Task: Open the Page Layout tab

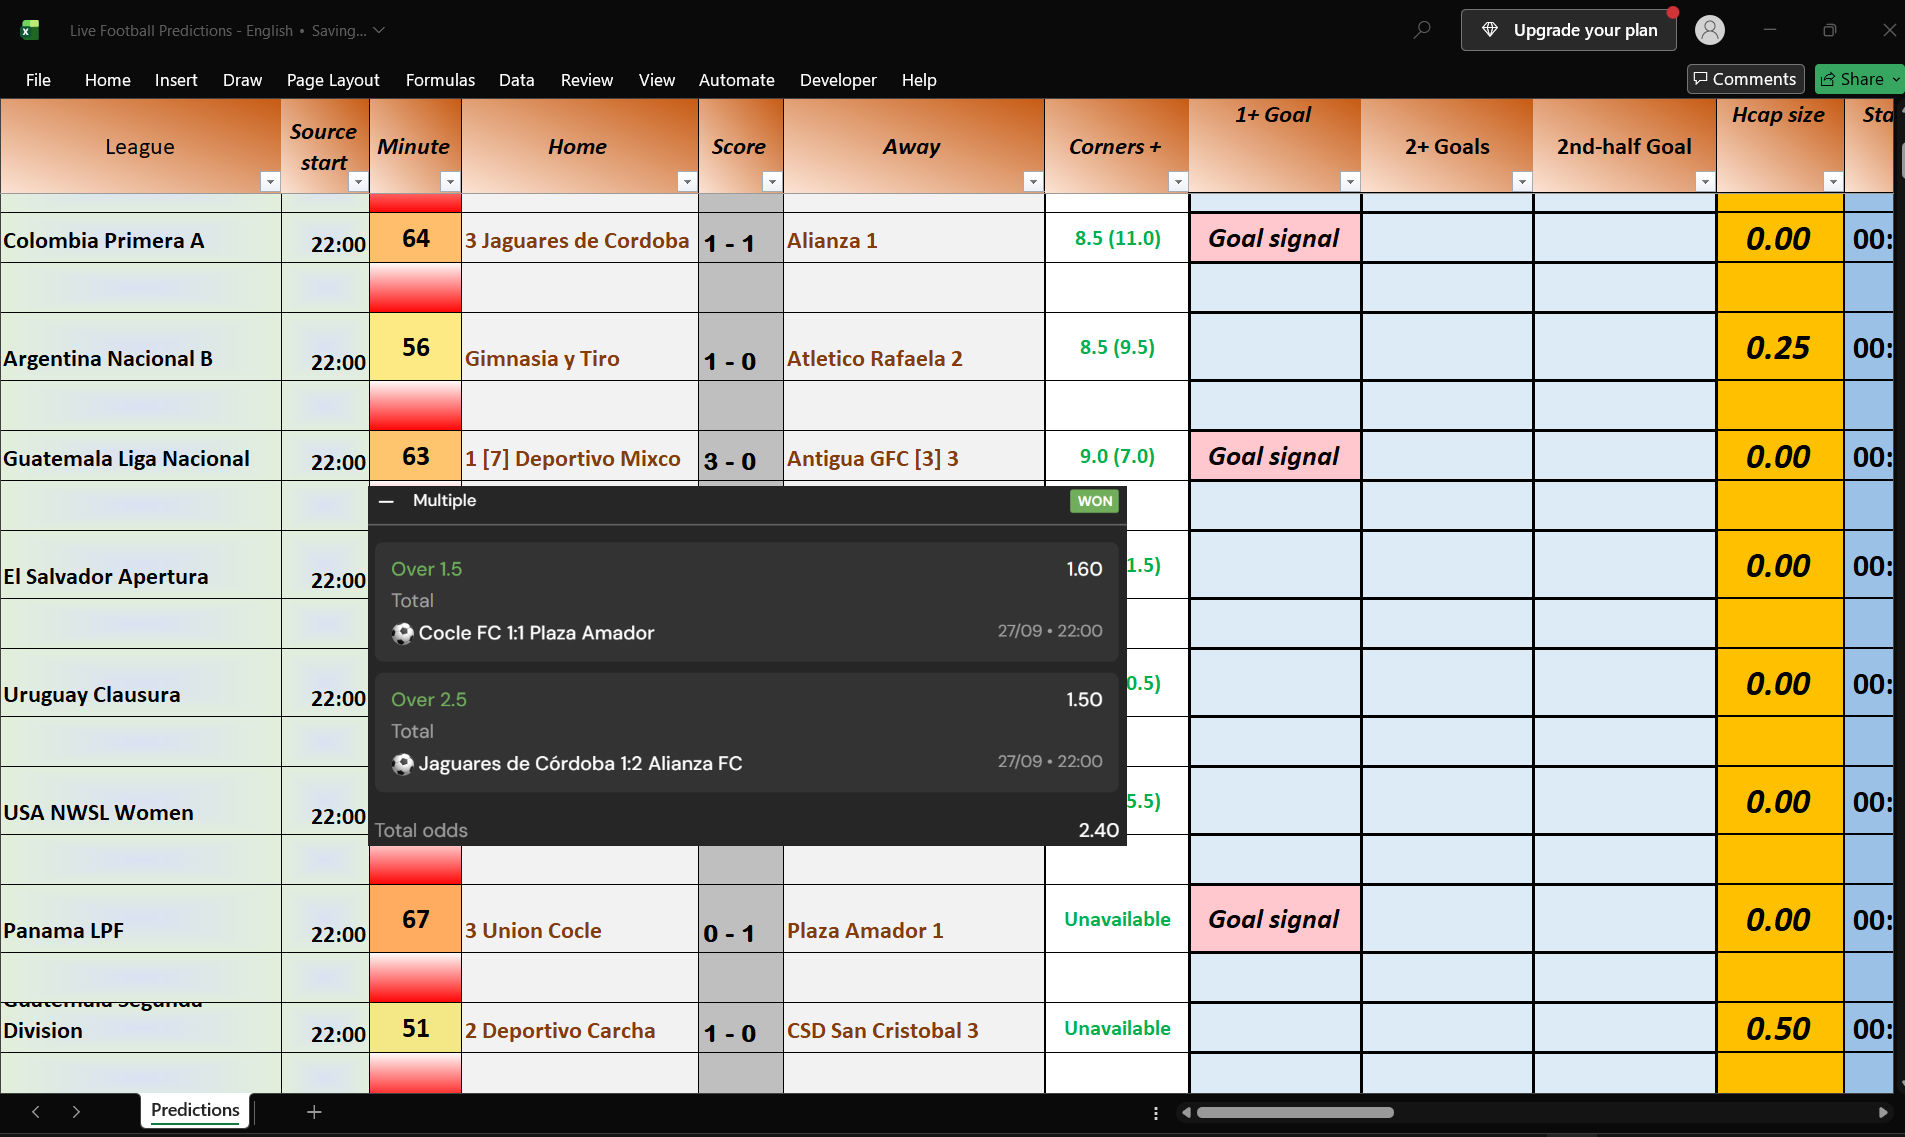Action: pyautogui.click(x=332, y=80)
